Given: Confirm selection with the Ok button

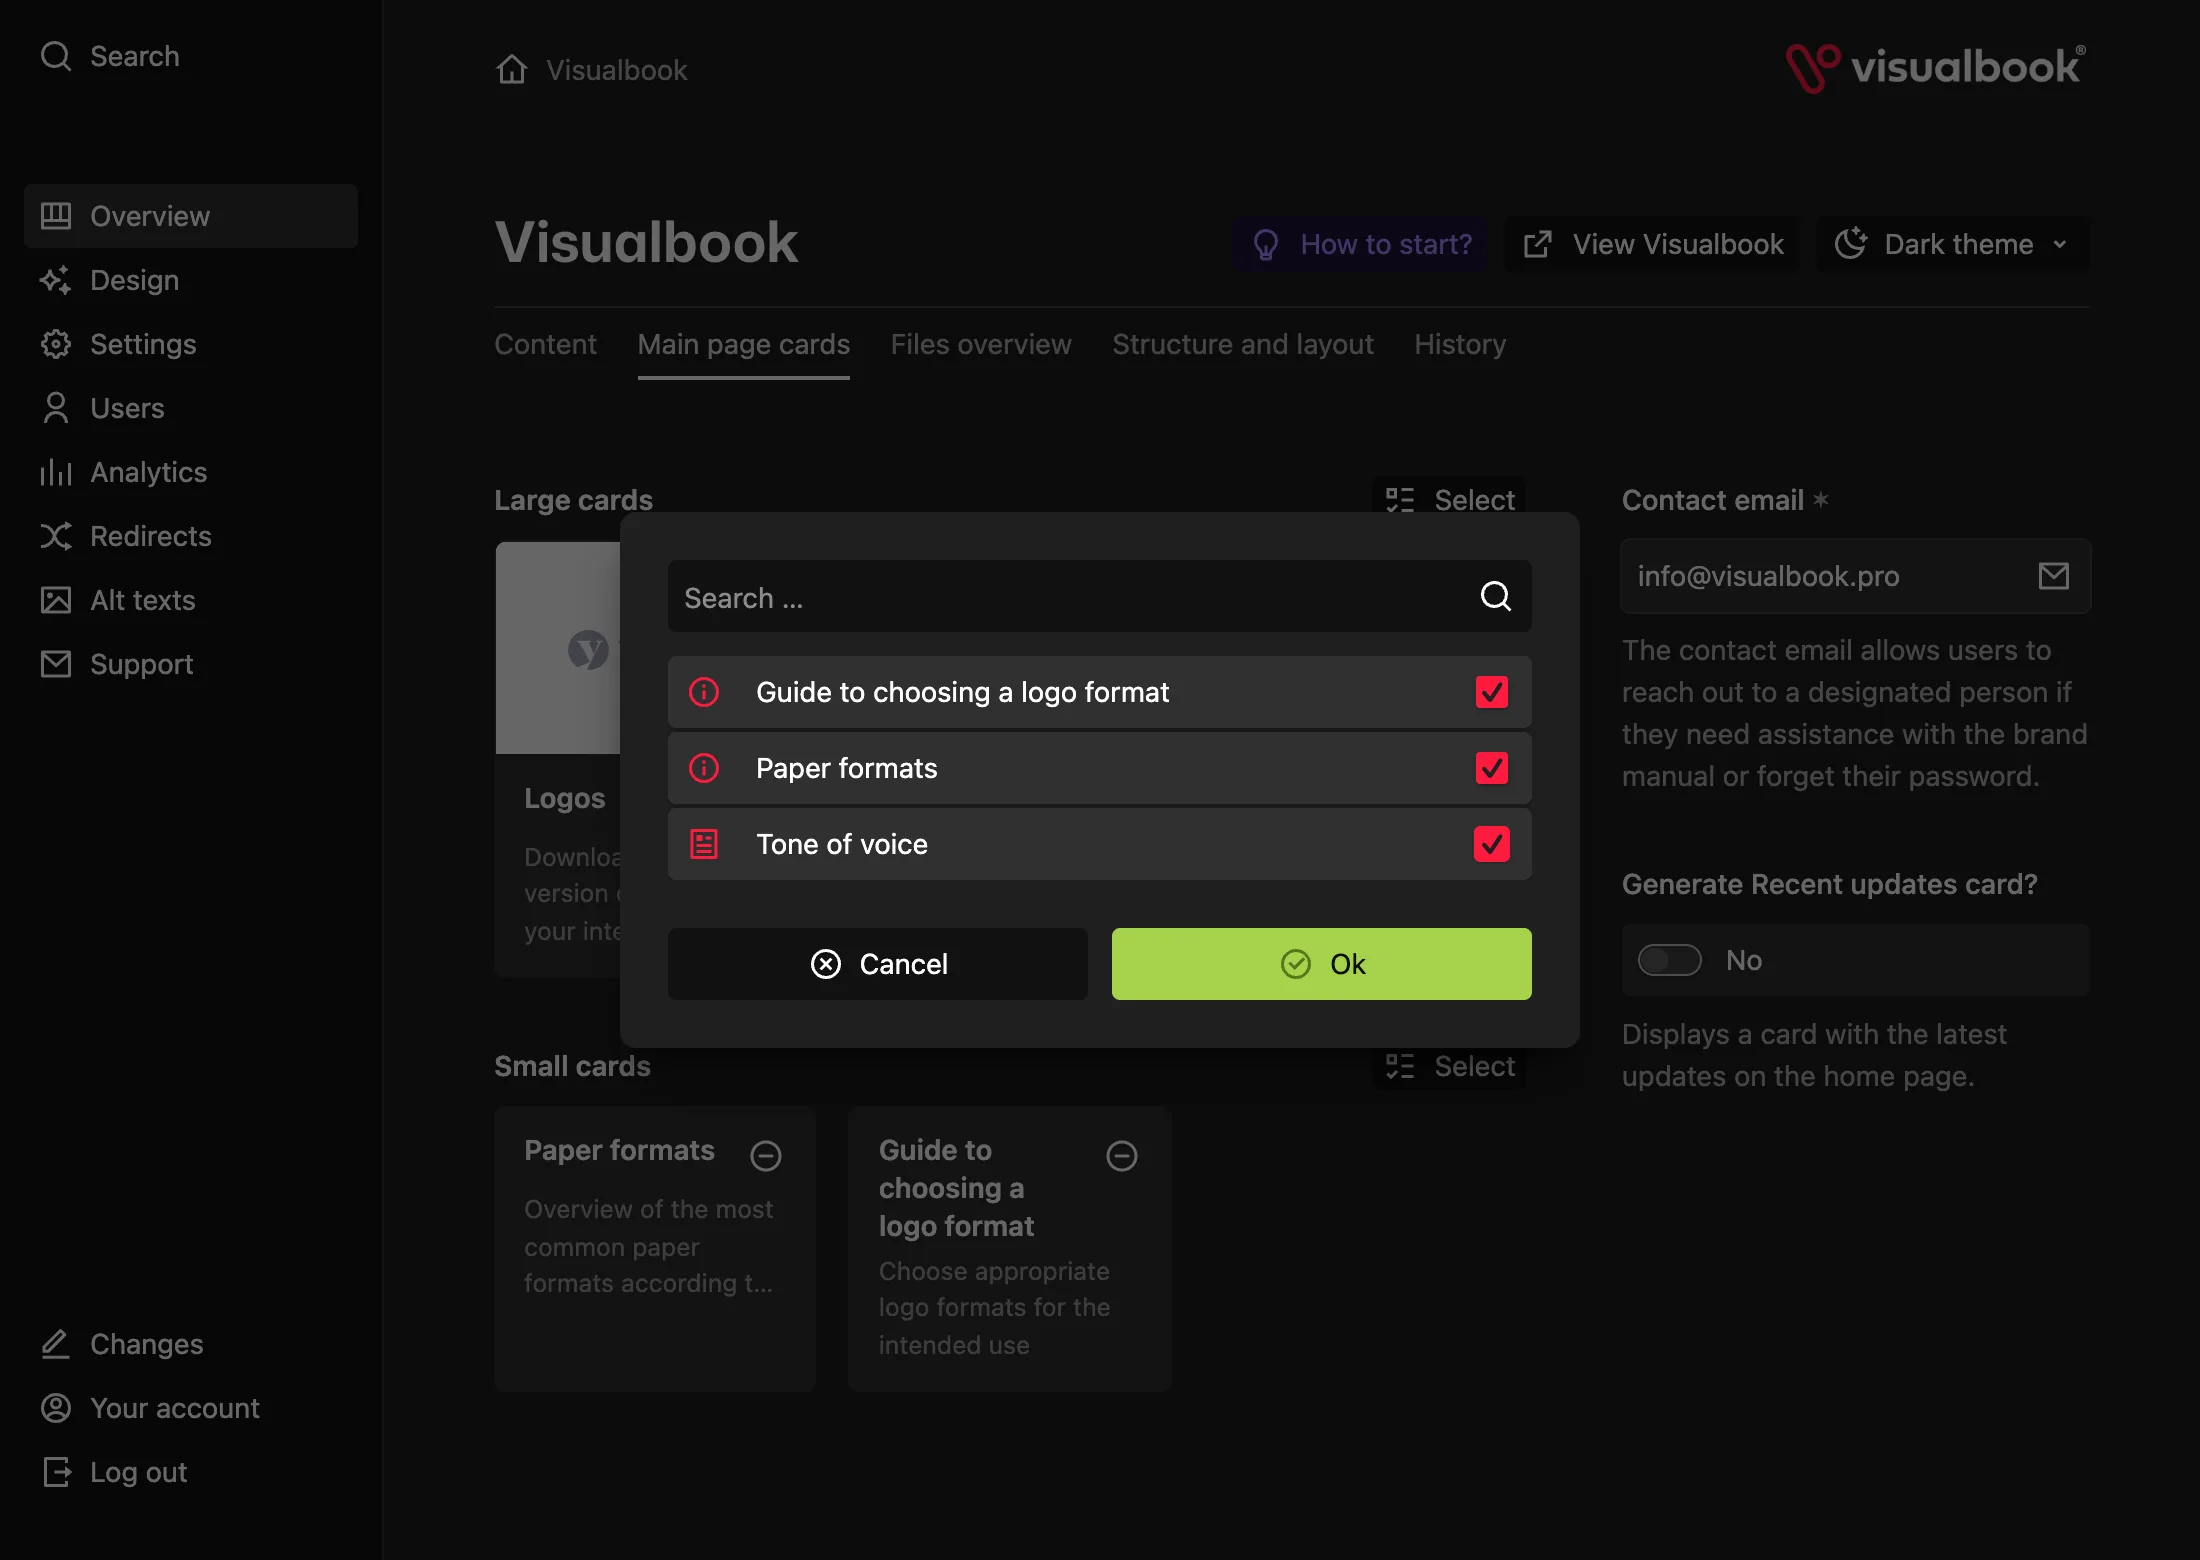Looking at the screenshot, I should pyautogui.click(x=1322, y=964).
